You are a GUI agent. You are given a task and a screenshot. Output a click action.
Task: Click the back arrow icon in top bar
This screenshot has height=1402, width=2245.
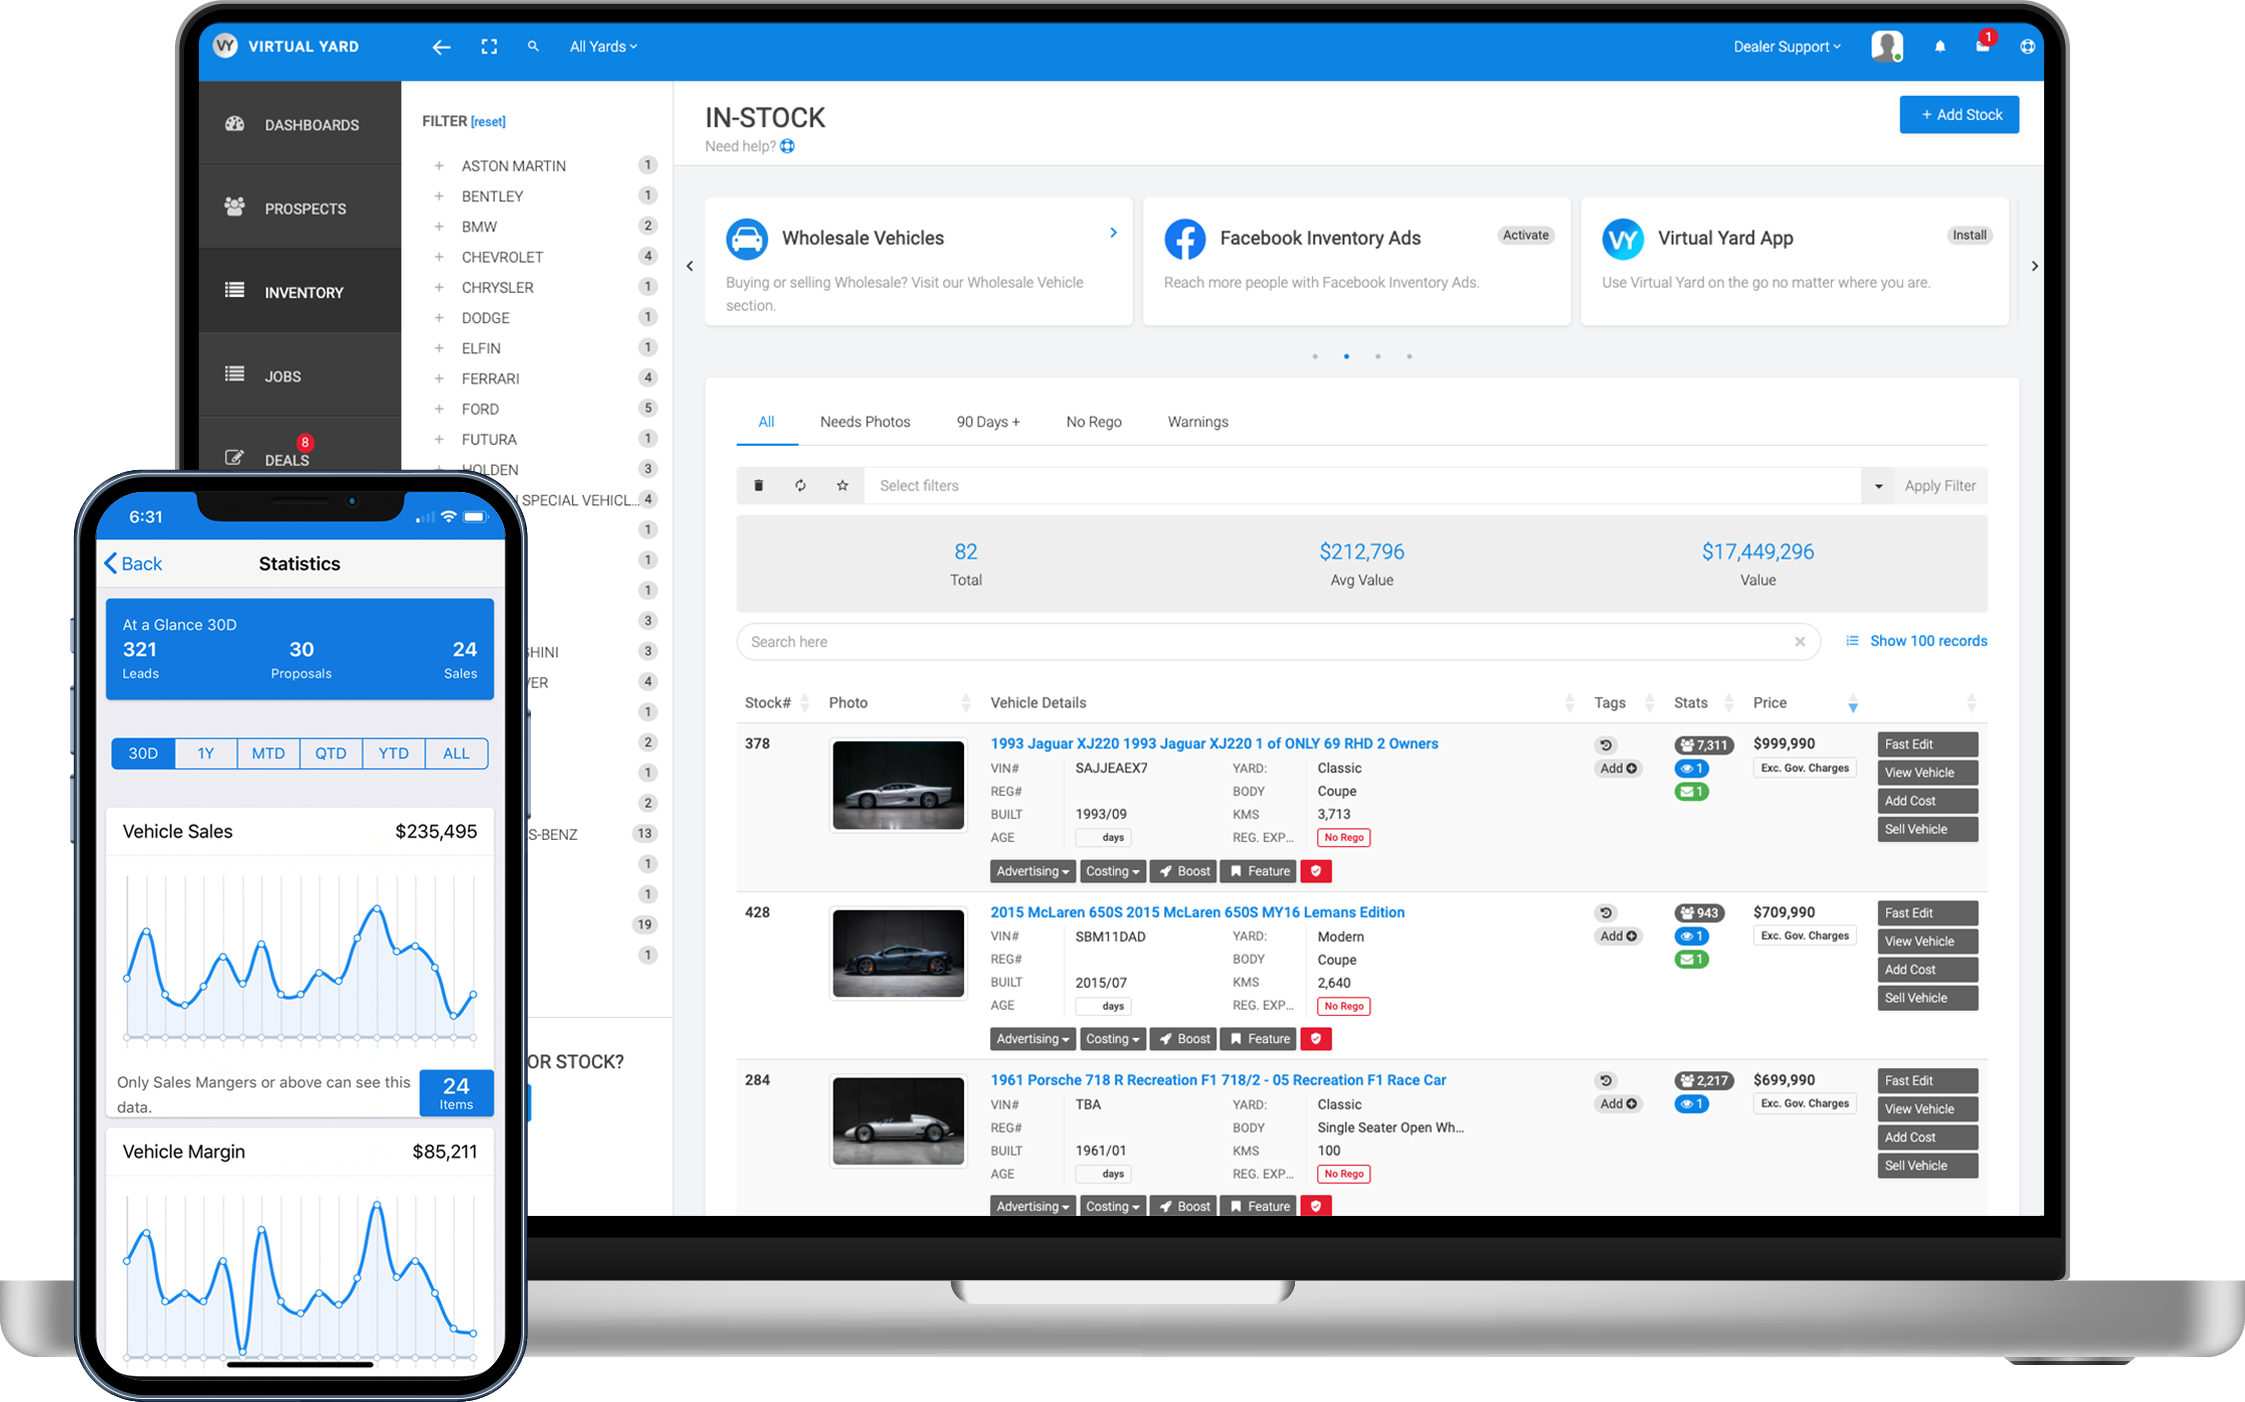pos(441,47)
